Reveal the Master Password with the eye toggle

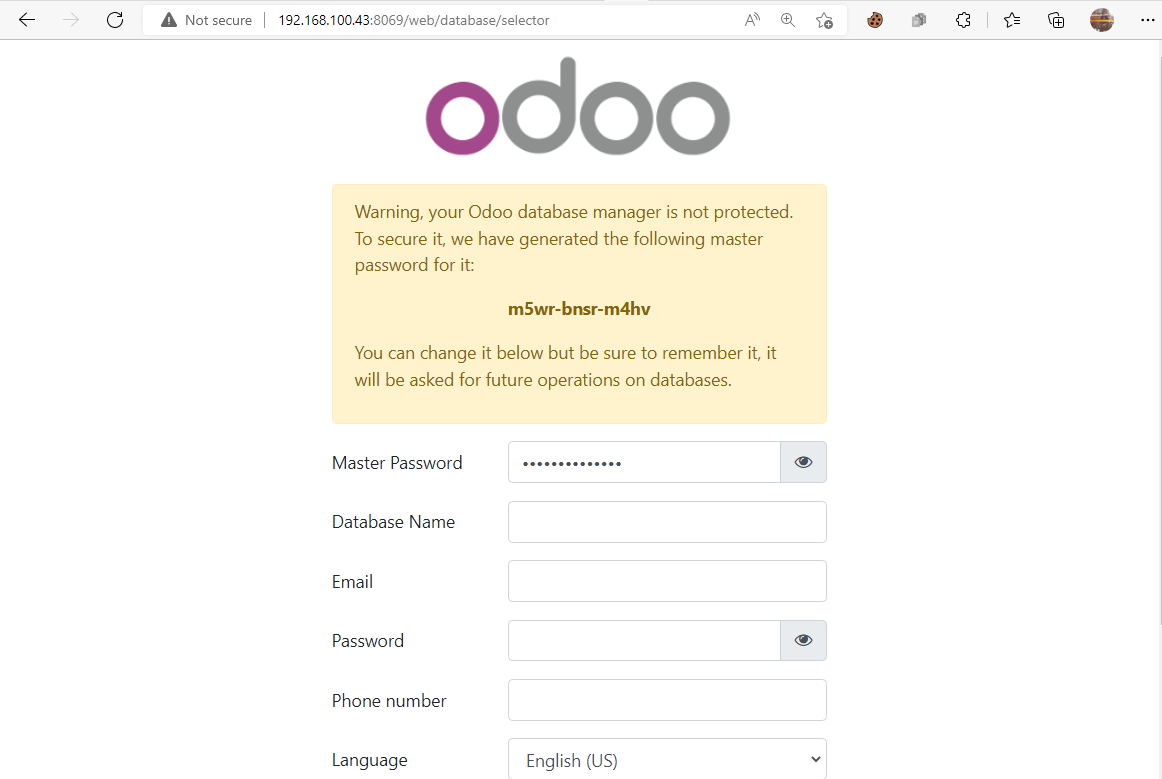pos(803,462)
